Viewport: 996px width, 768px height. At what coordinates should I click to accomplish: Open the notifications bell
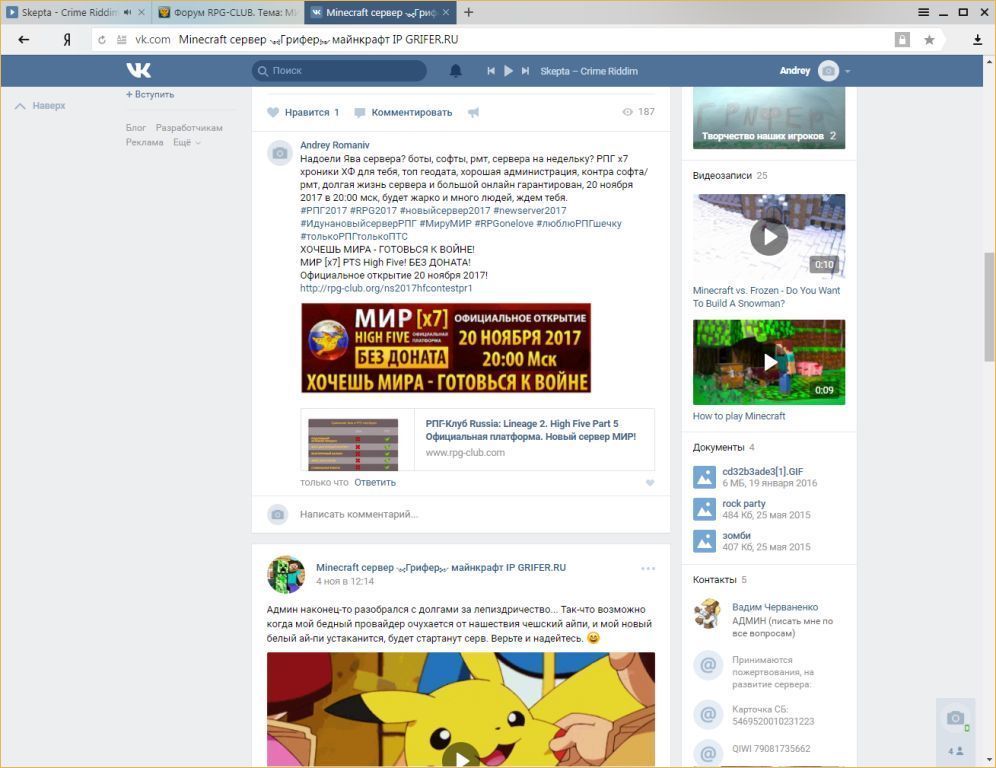point(455,71)
